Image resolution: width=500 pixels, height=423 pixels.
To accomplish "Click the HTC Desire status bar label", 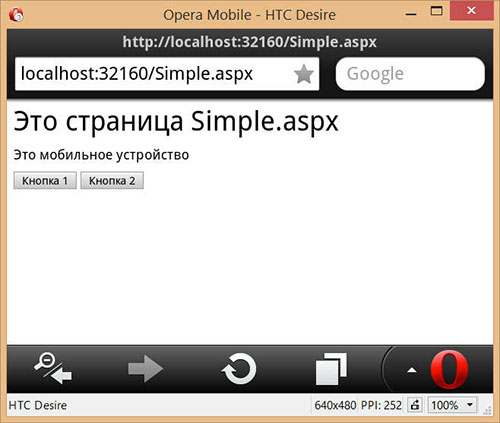I will (x=38, y=405).
